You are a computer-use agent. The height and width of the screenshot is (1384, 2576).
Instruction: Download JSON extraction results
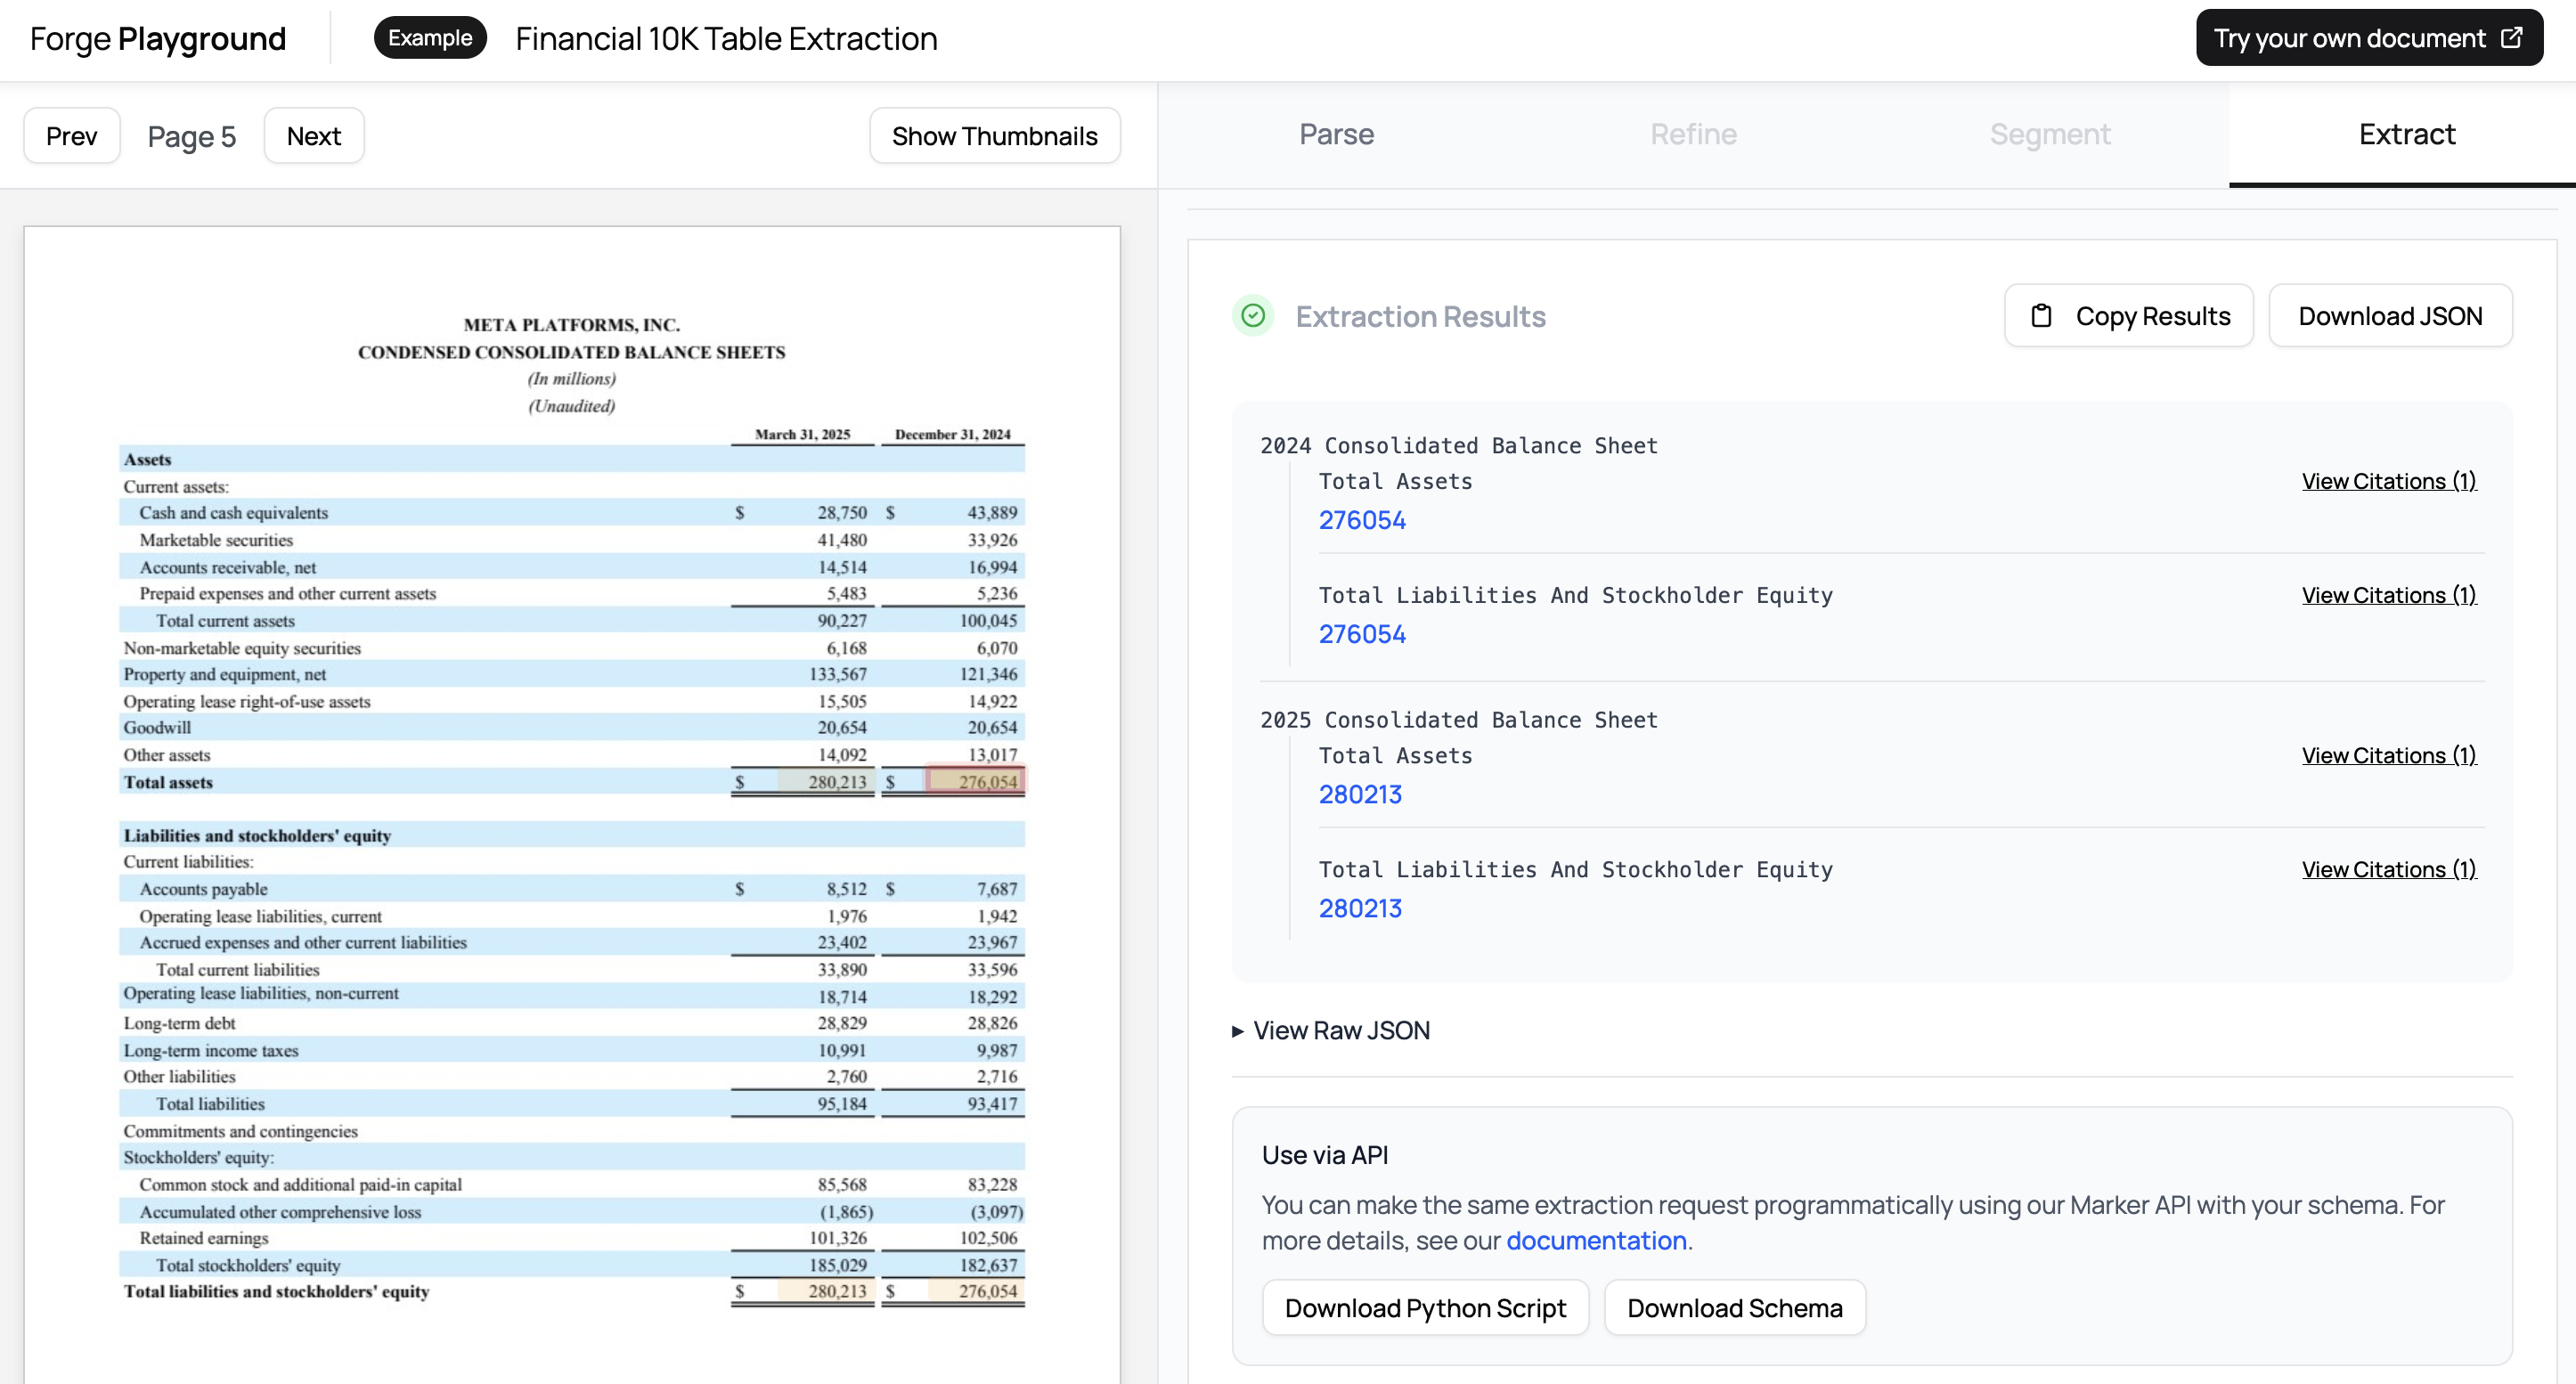(x=2389, y=316)
